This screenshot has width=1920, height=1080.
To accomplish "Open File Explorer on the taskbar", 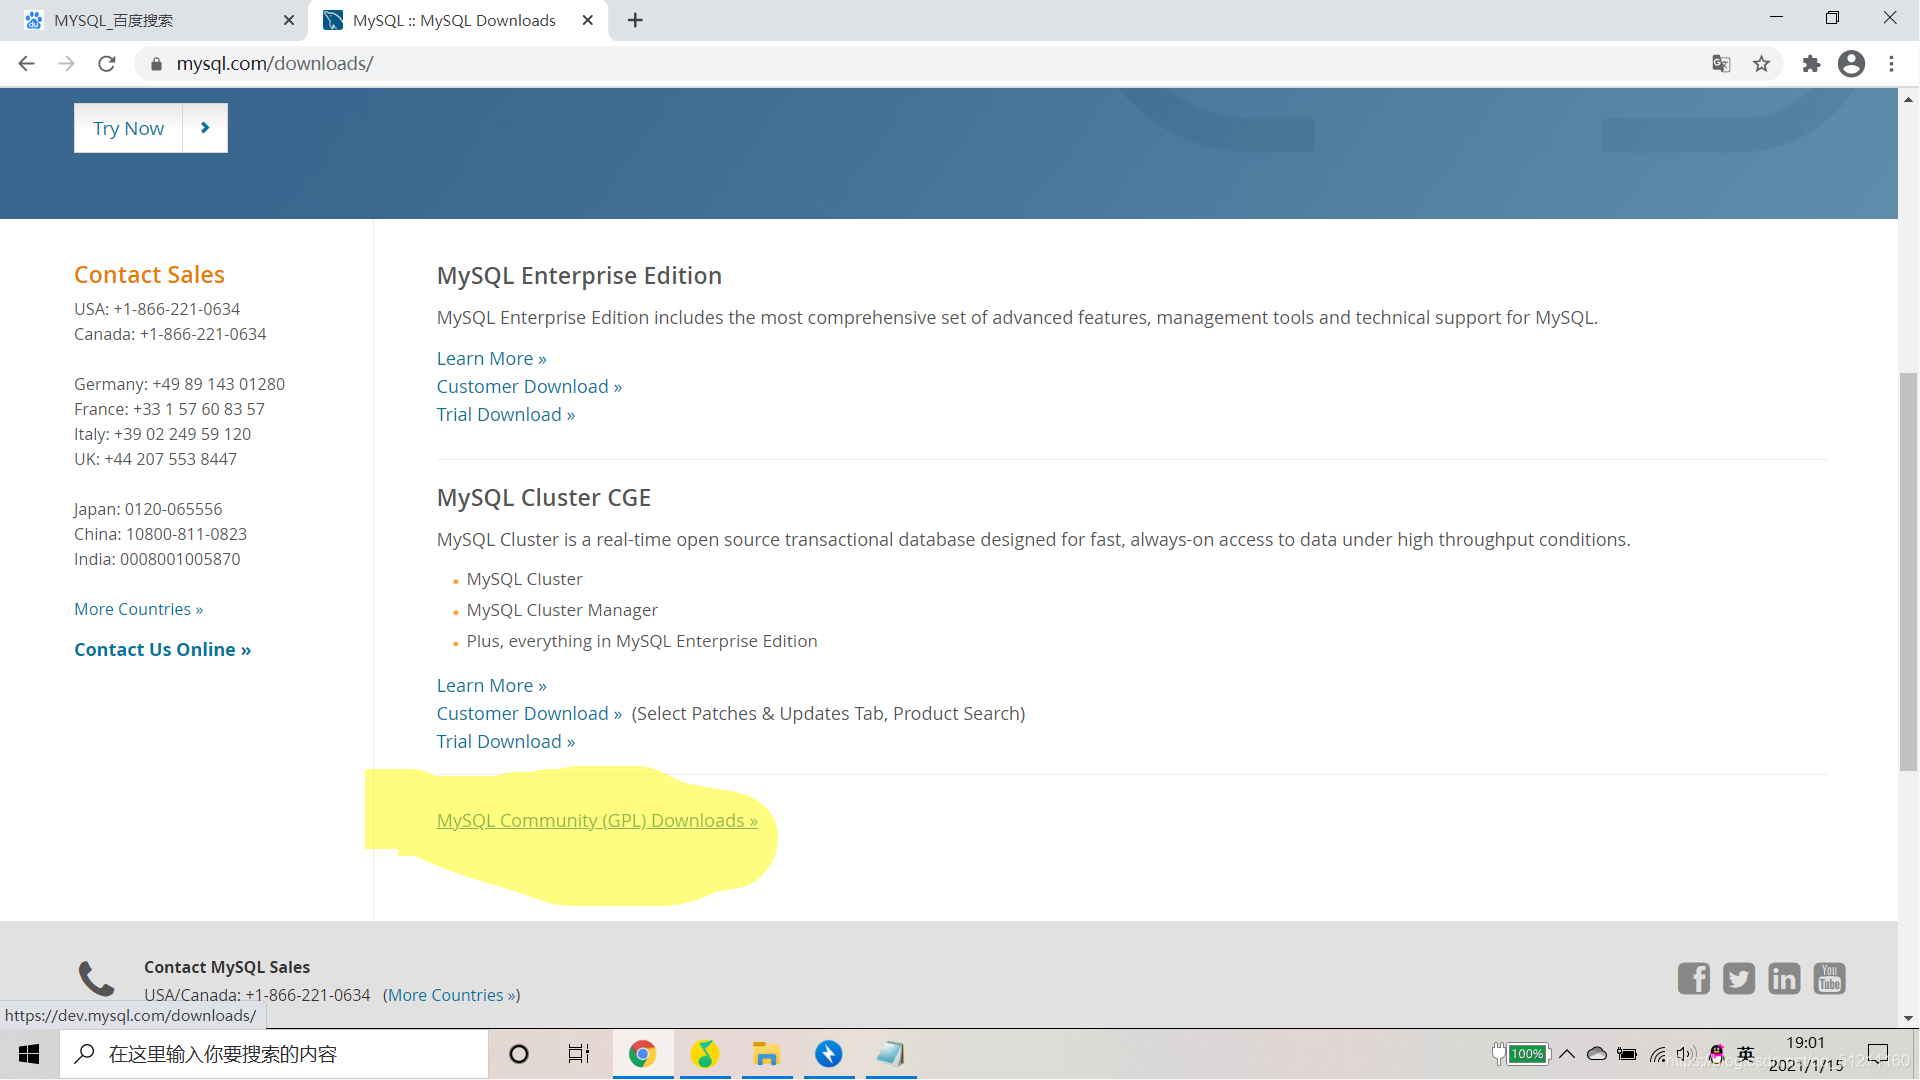I will coord(767,1054).
